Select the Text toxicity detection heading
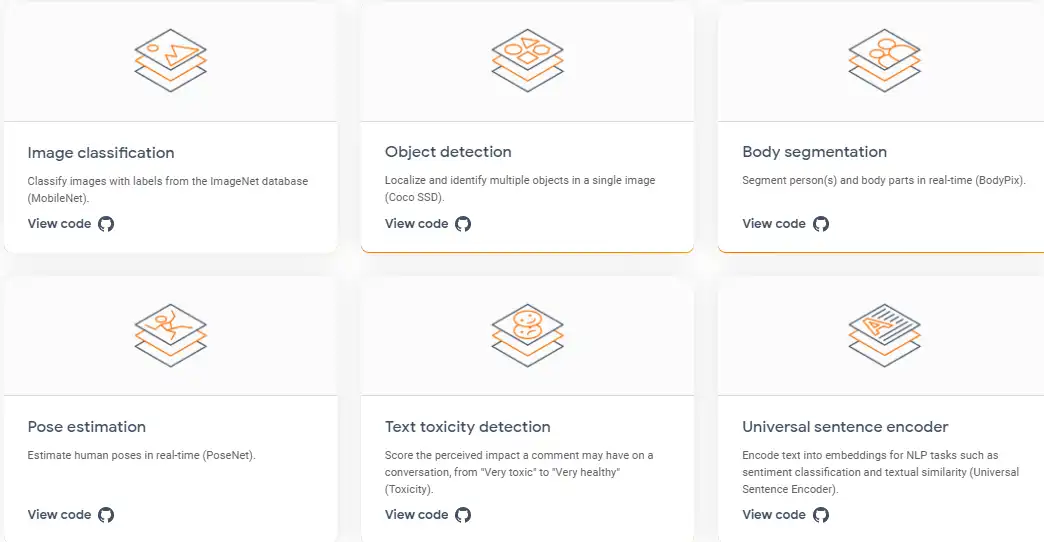The image size is (1044, 542). tap(467, 427)
